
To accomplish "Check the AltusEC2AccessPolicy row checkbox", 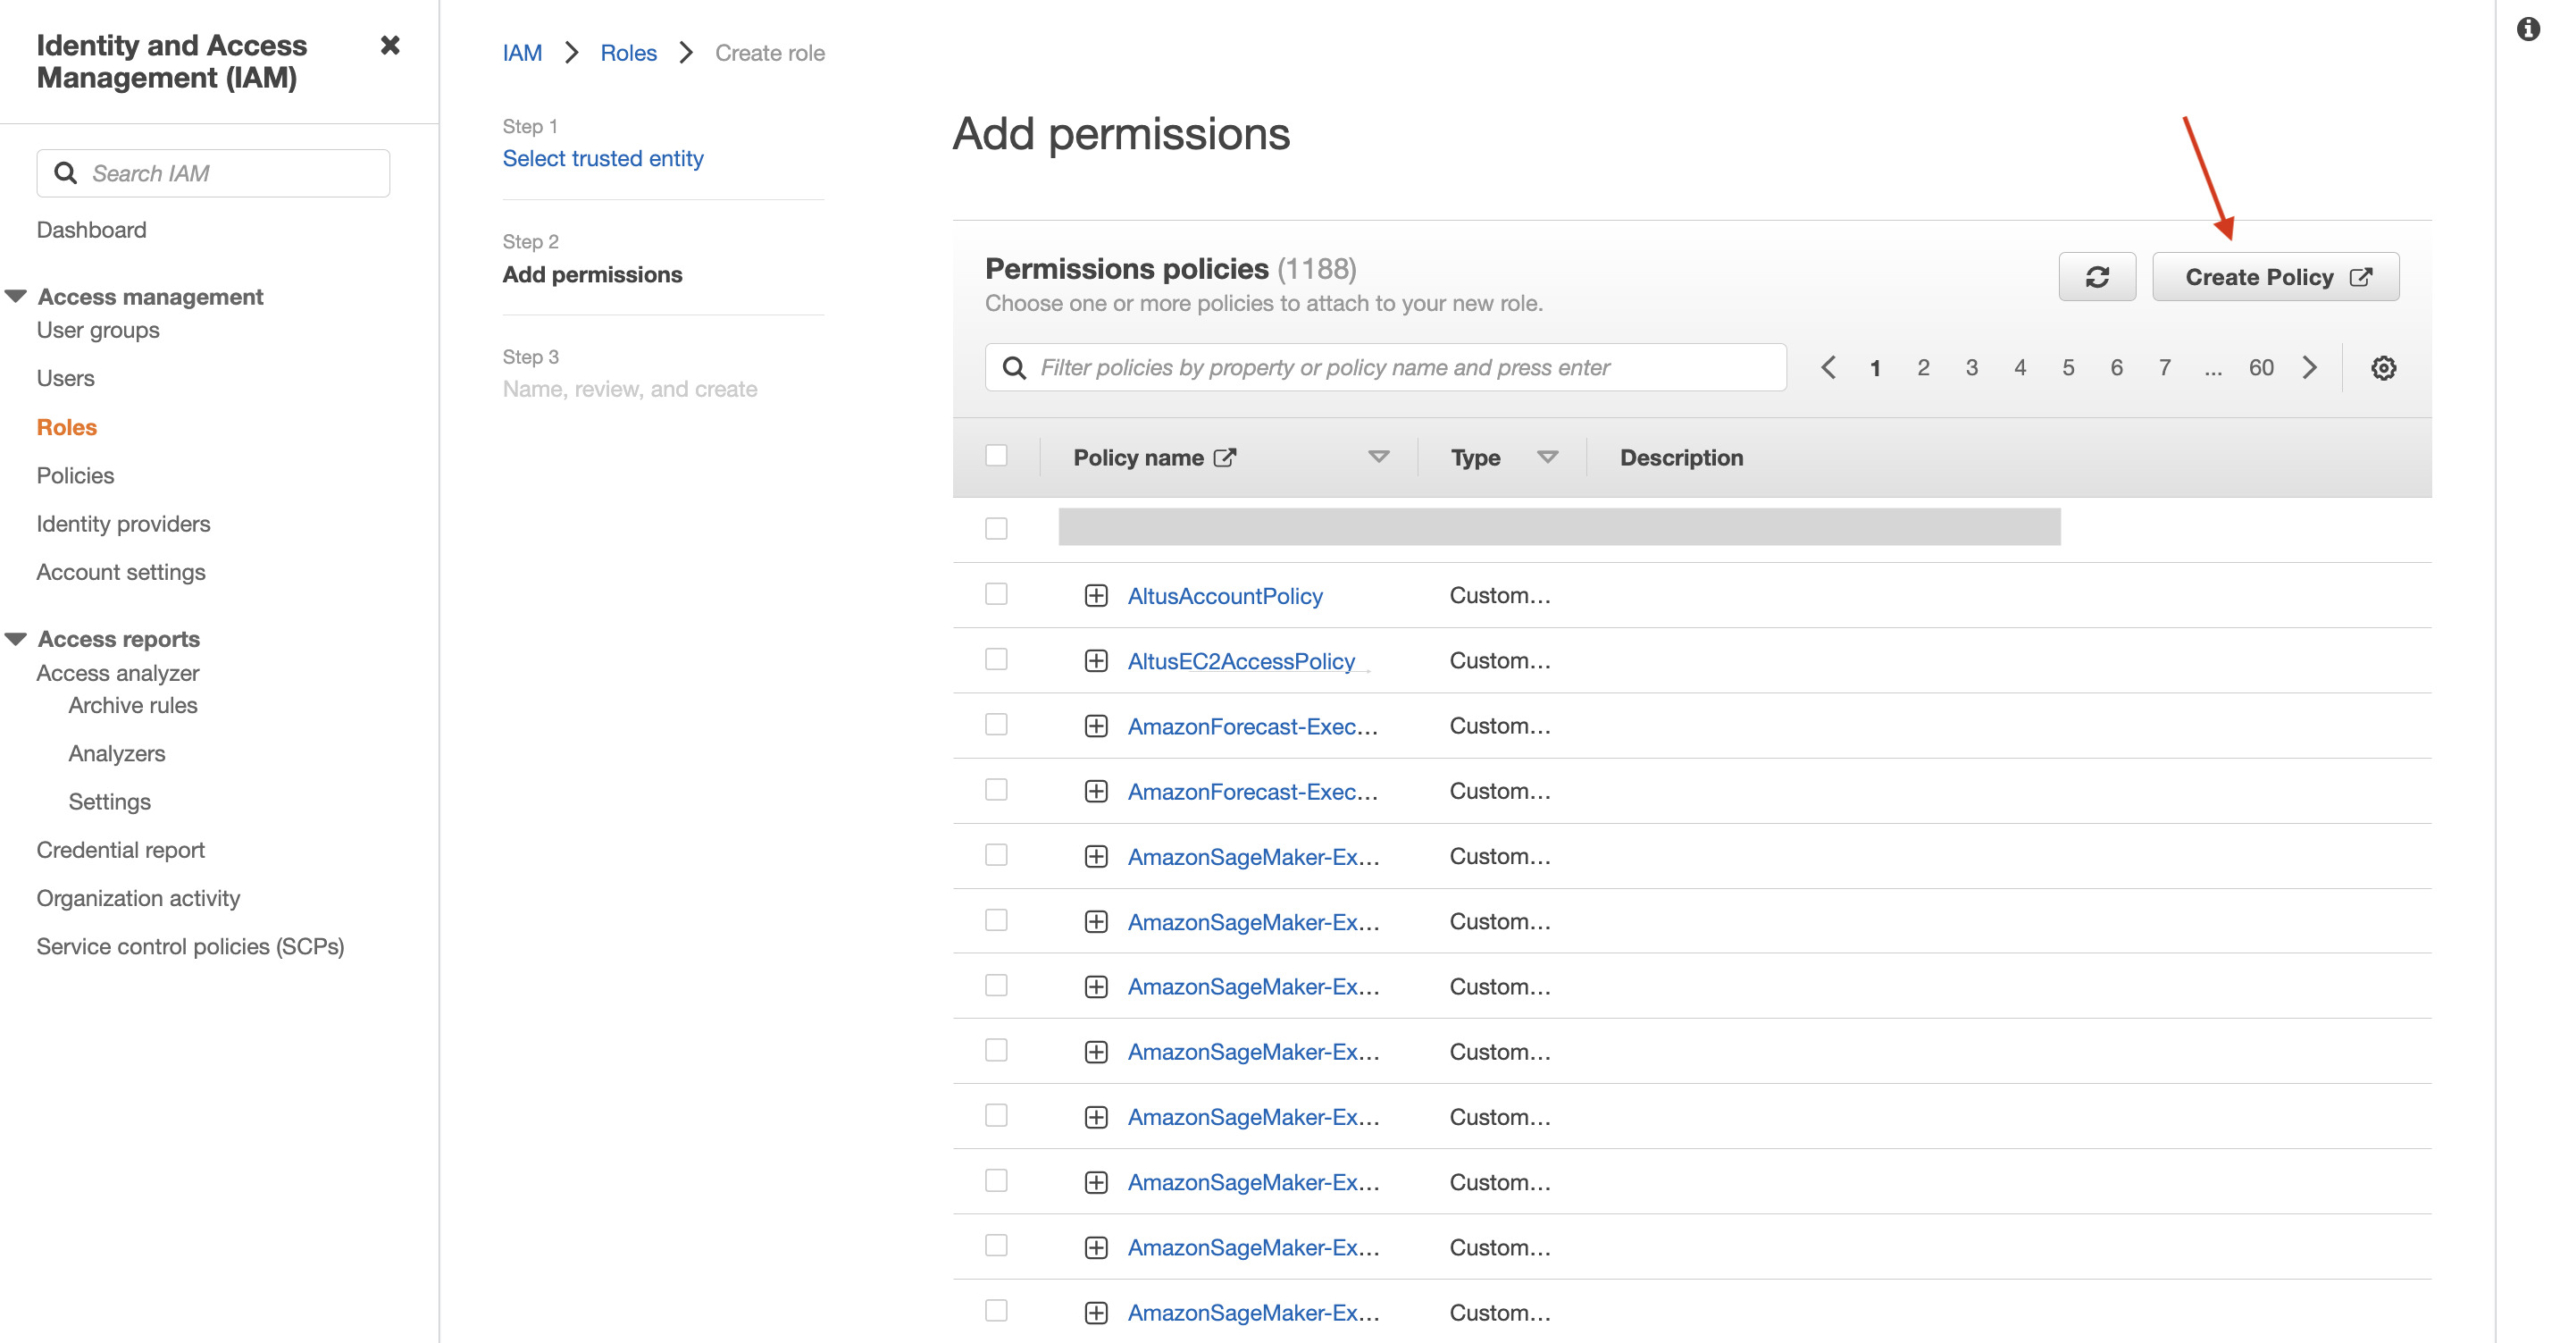I will point(995,659).
